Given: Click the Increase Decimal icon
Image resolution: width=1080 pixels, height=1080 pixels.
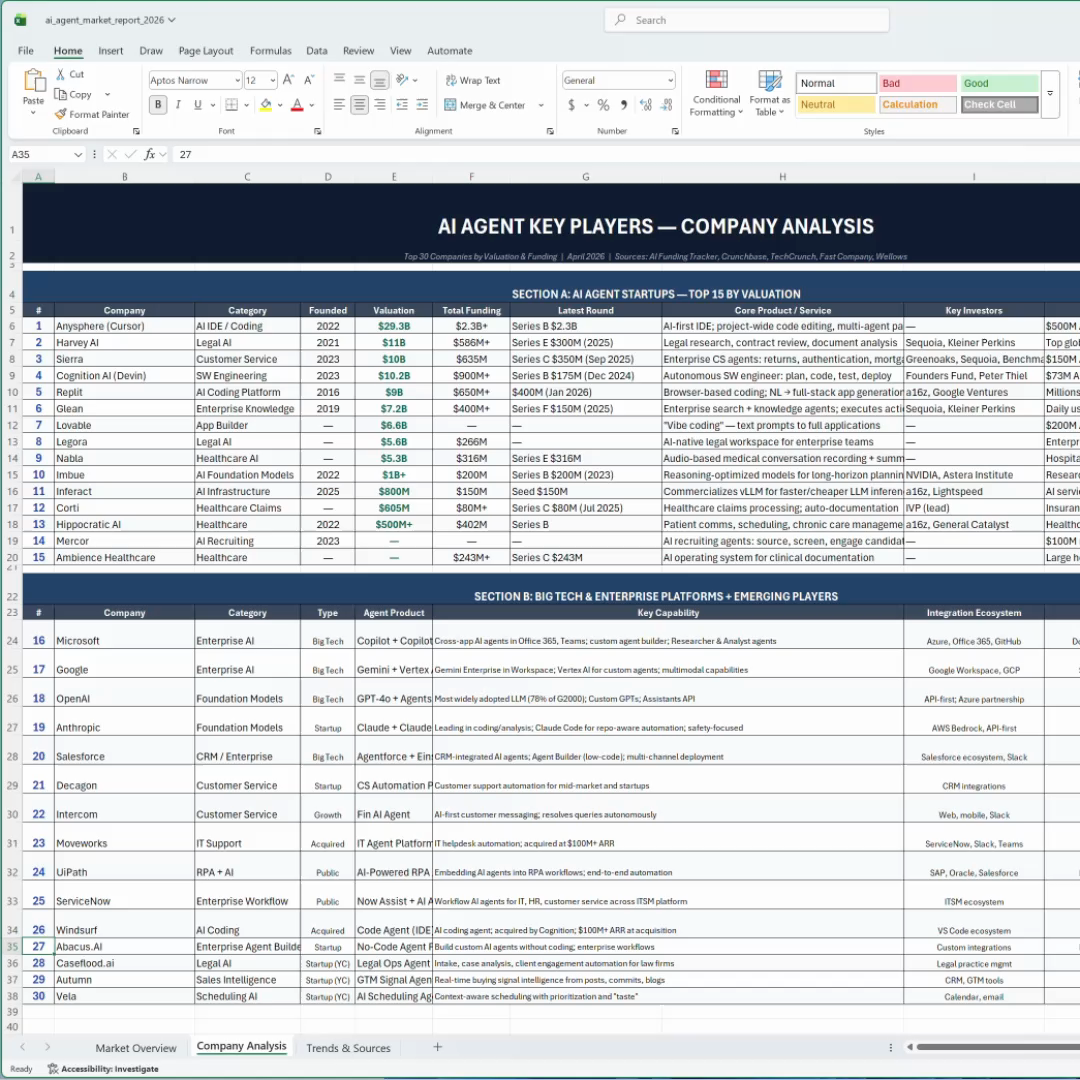Looking at the screenshot, I should pos(645,105).
